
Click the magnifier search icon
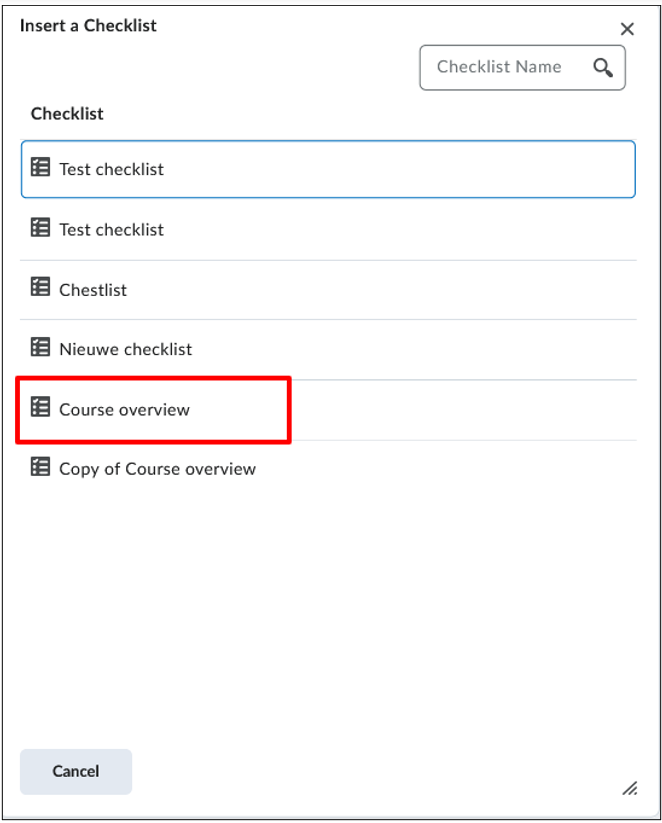[x=602, y=68]
